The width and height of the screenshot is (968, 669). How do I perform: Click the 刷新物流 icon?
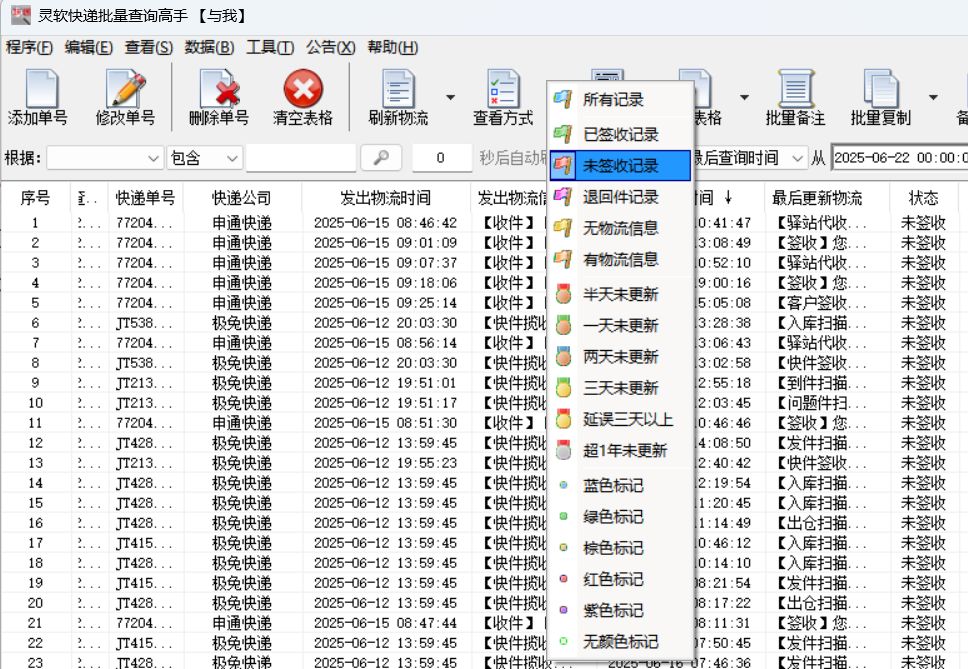(x=398, y=89)
